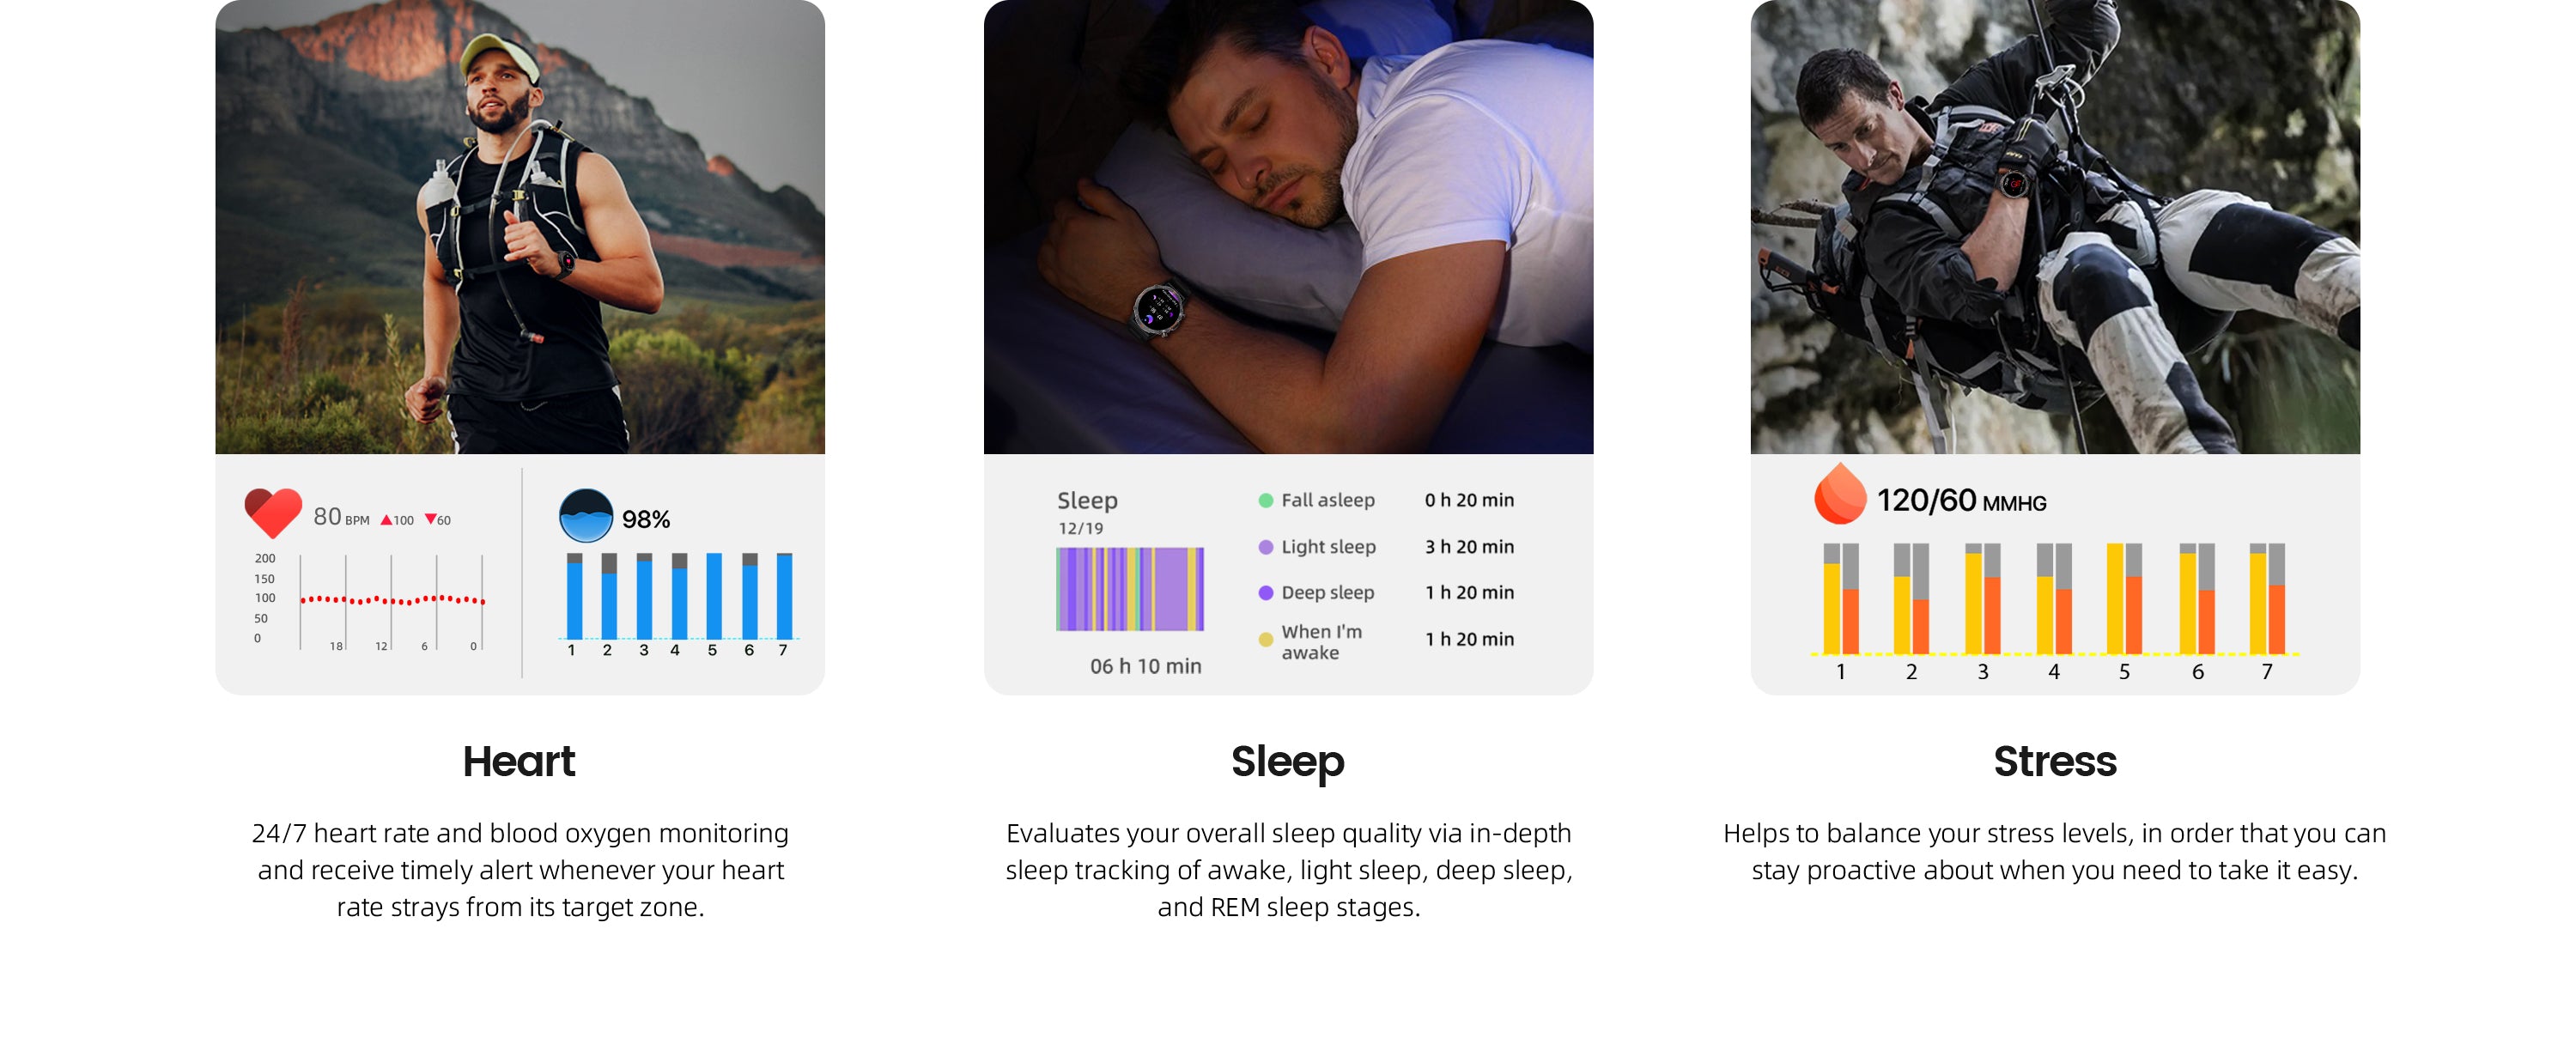Click the green Fall asleep legend dot

1265,500
